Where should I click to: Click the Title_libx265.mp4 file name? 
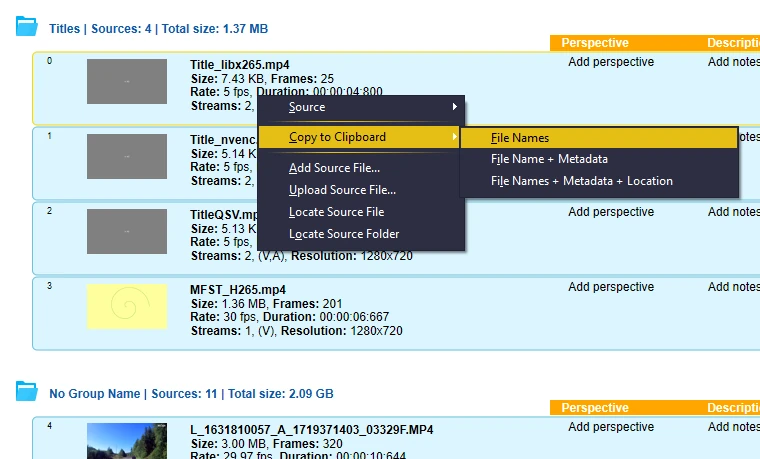240,65
